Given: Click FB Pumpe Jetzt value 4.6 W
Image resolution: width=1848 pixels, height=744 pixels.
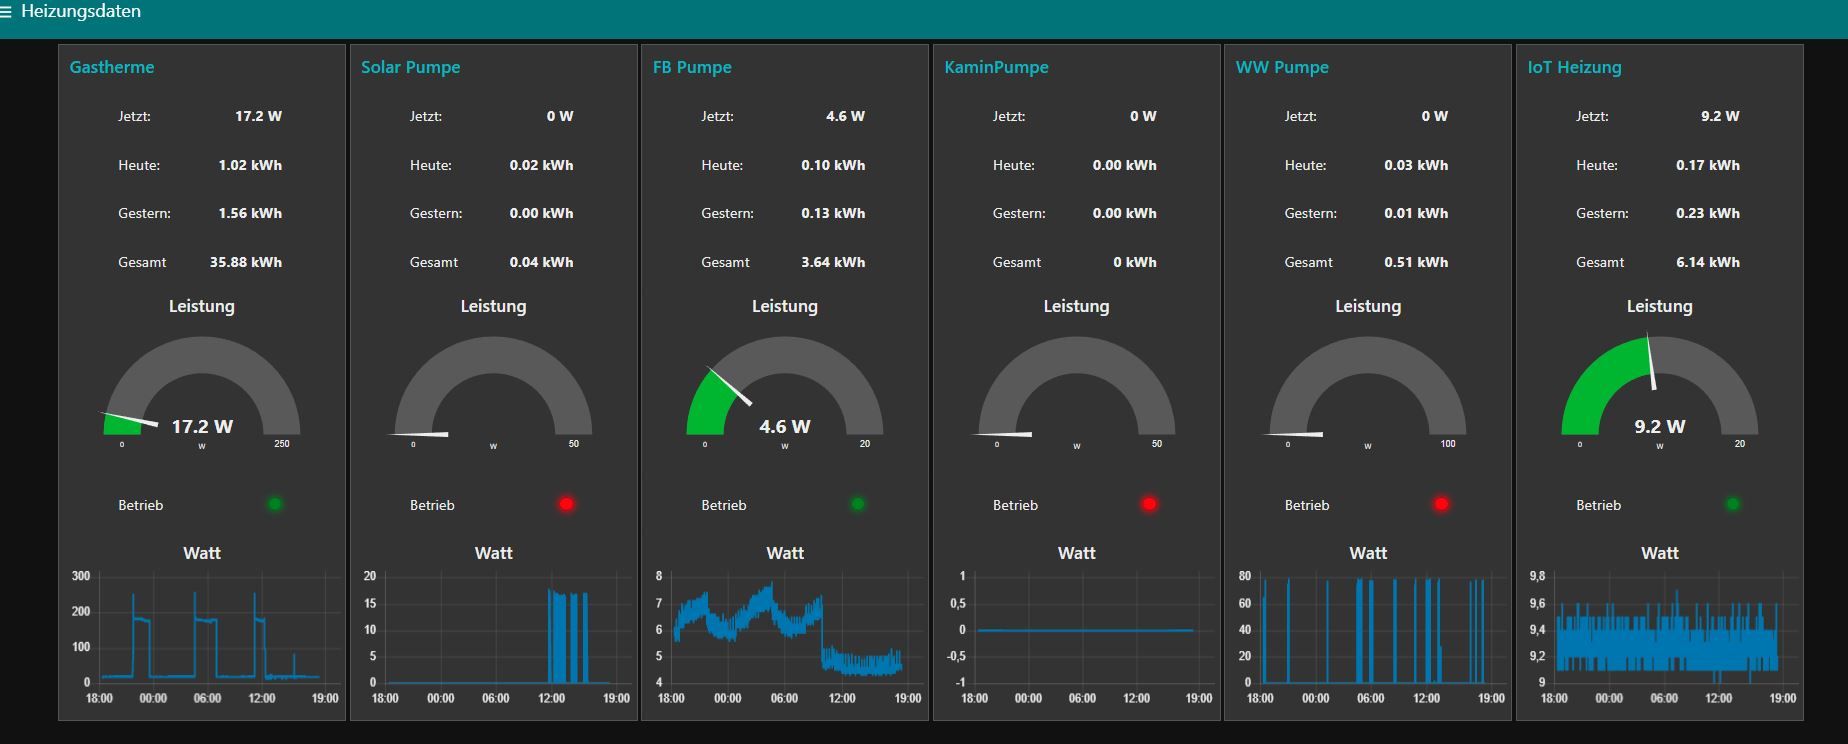Looking at the screenshot, I should coord(845,116).
